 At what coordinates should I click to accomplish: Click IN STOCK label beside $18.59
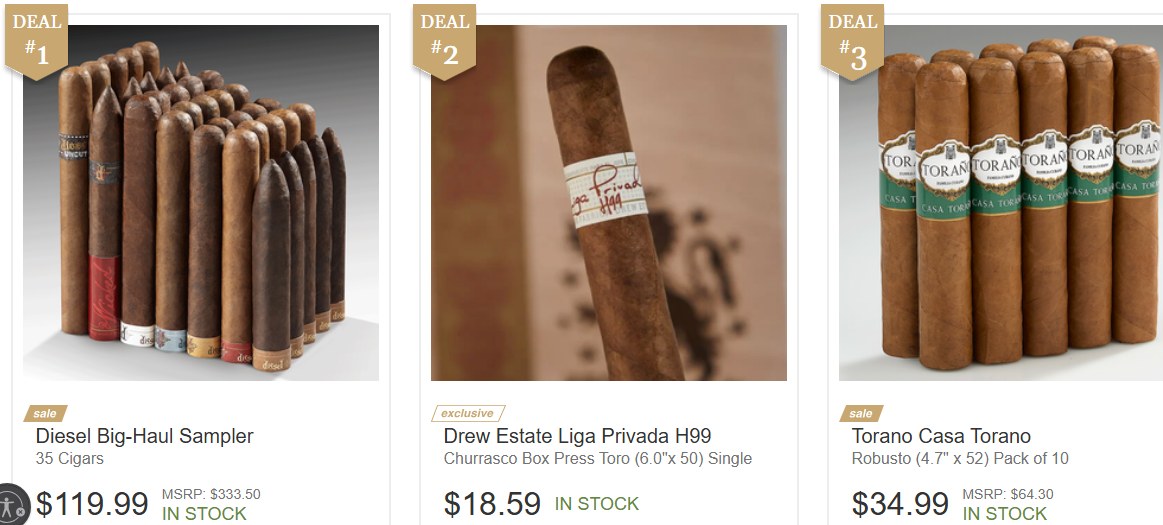point(597,504)
